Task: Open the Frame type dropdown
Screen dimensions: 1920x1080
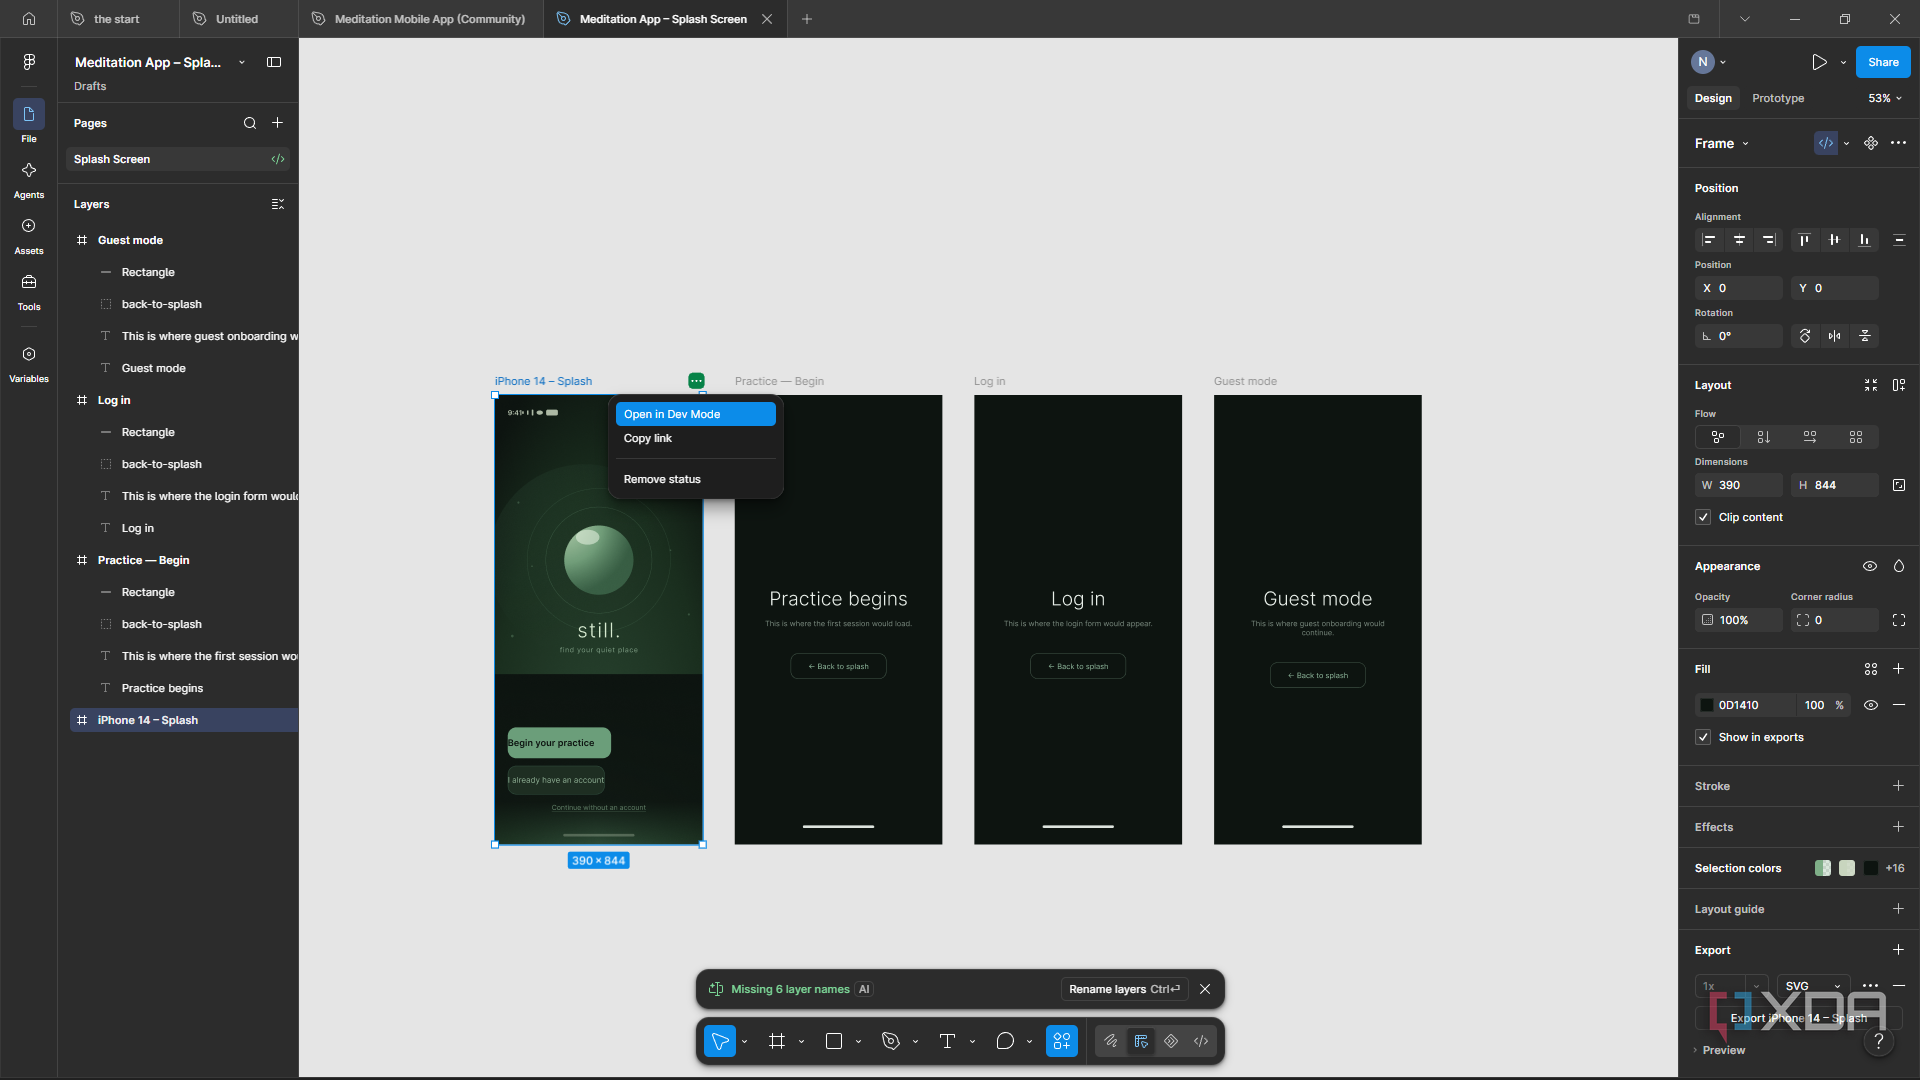Action: (1722, 143)
